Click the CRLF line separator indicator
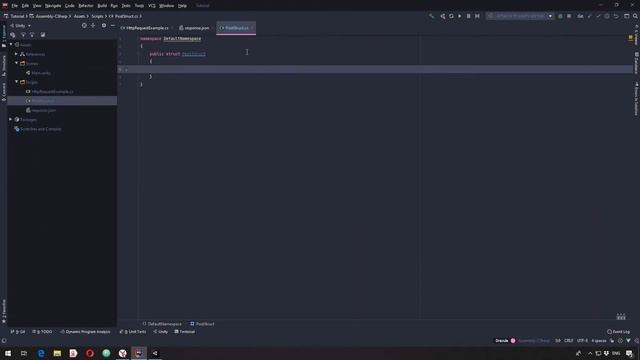This screenshot has height=360, width=640. pyautogui.click(x=568, y=341)
